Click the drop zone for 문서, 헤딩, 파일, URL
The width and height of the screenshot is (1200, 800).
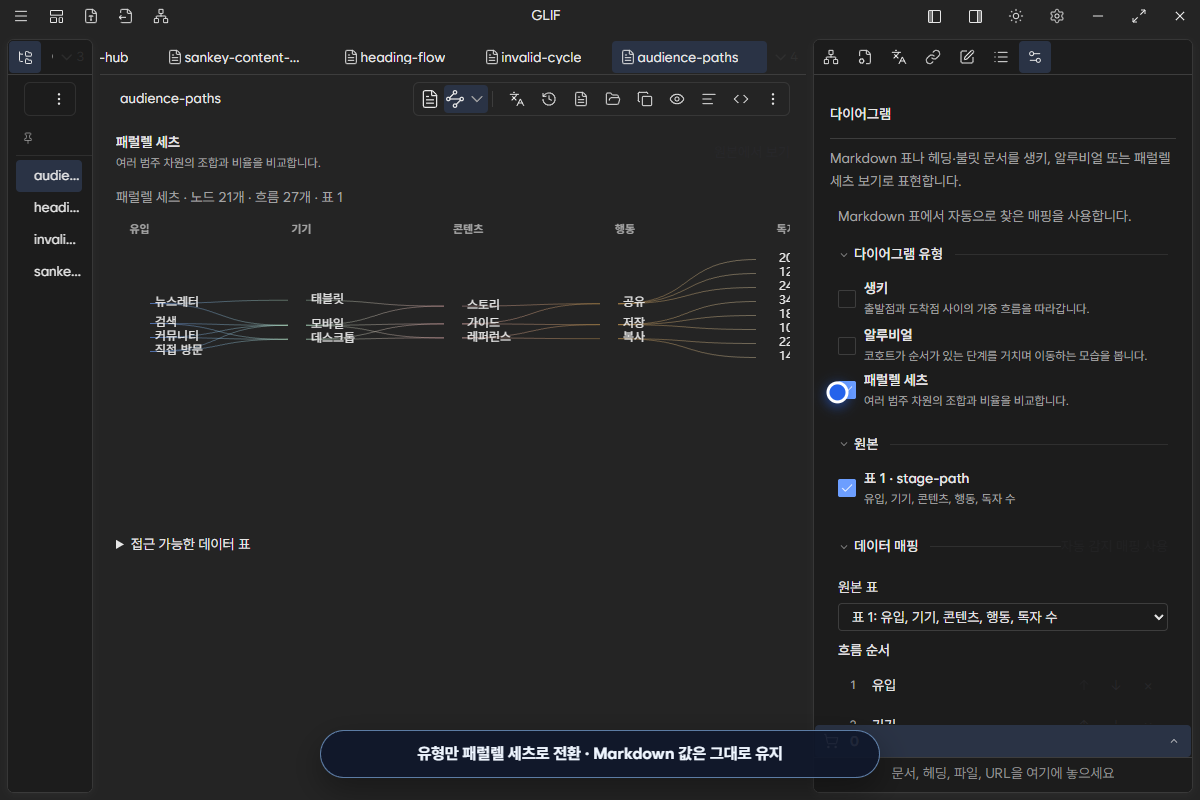(1003, 773)
